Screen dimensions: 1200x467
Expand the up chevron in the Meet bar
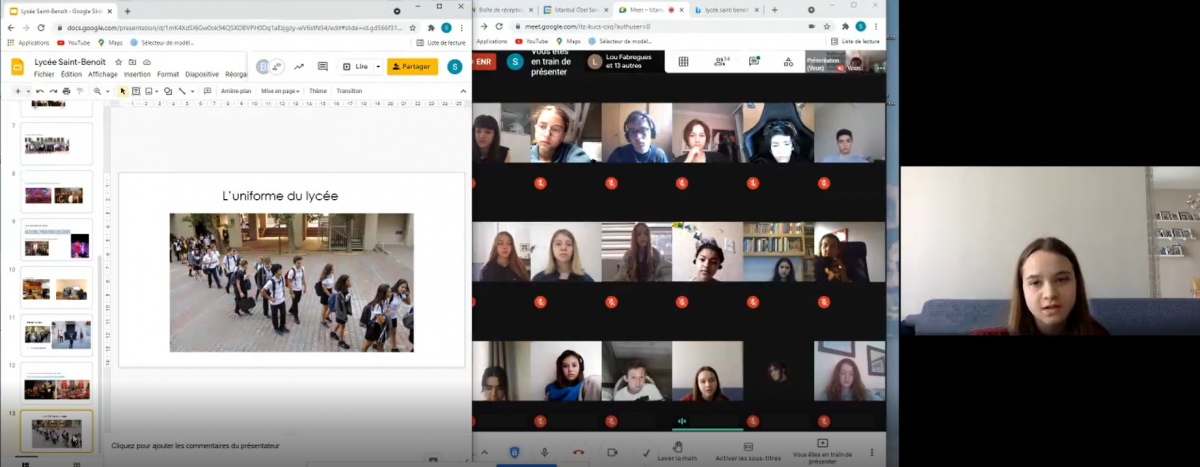pyautogui.click(x=485, y=452)
